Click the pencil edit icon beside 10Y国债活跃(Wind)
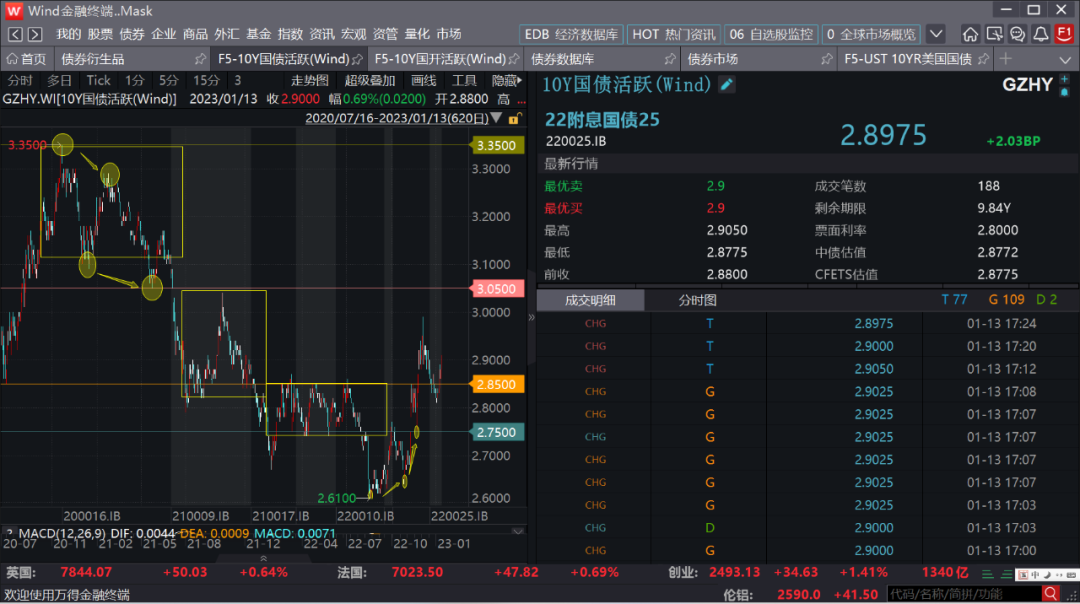 [x=726, y=85]
